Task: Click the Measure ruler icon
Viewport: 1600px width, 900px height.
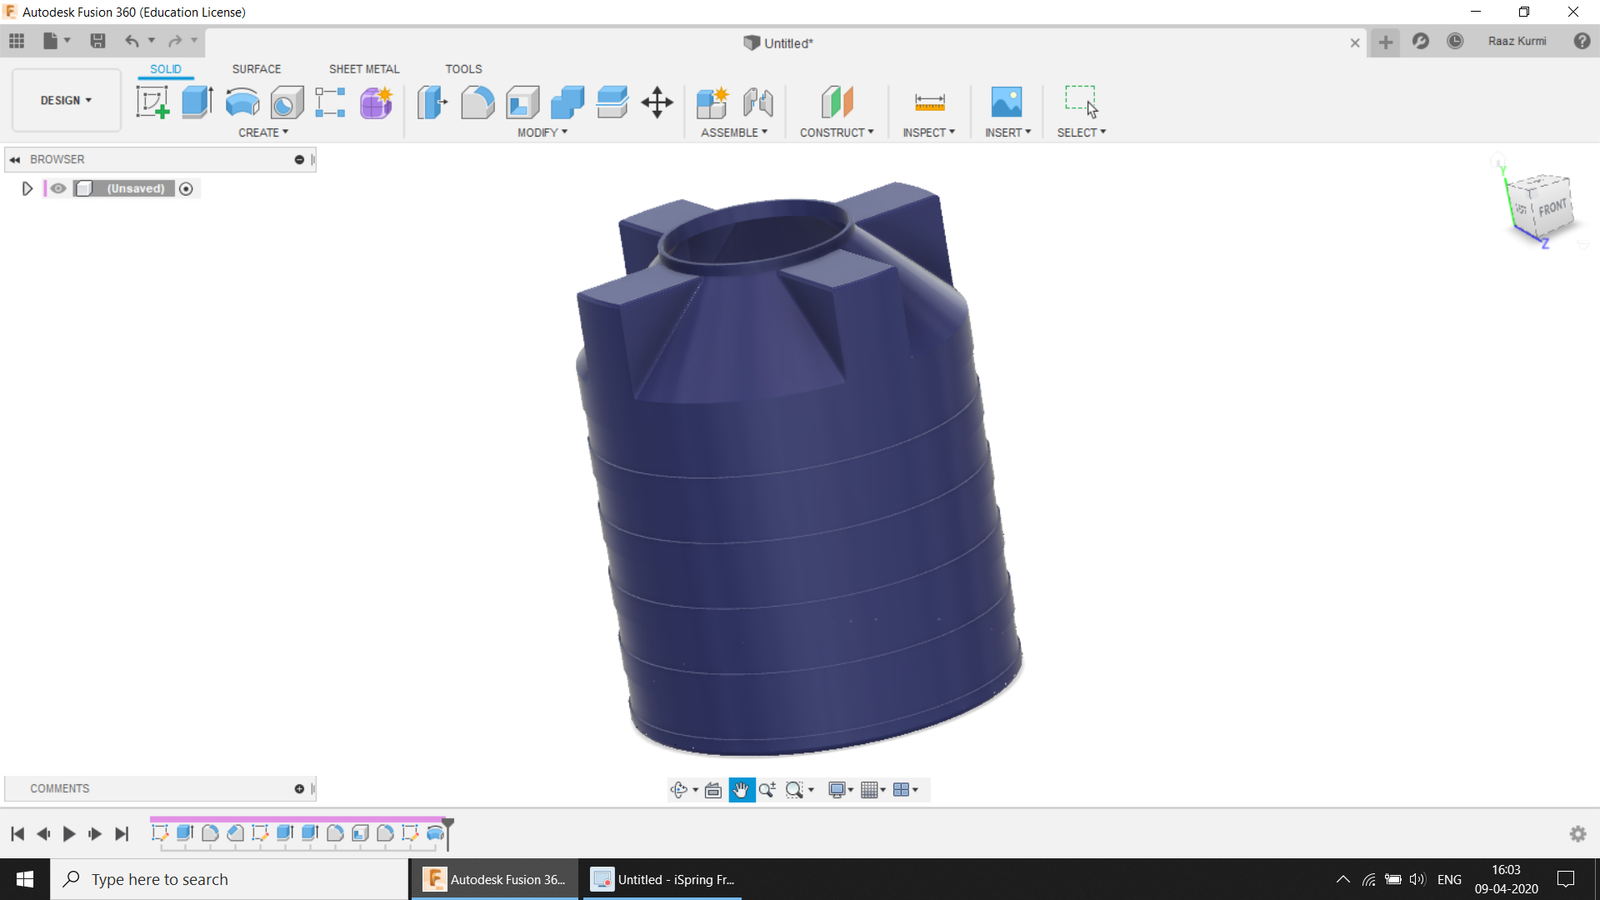Action: (930, 102)
